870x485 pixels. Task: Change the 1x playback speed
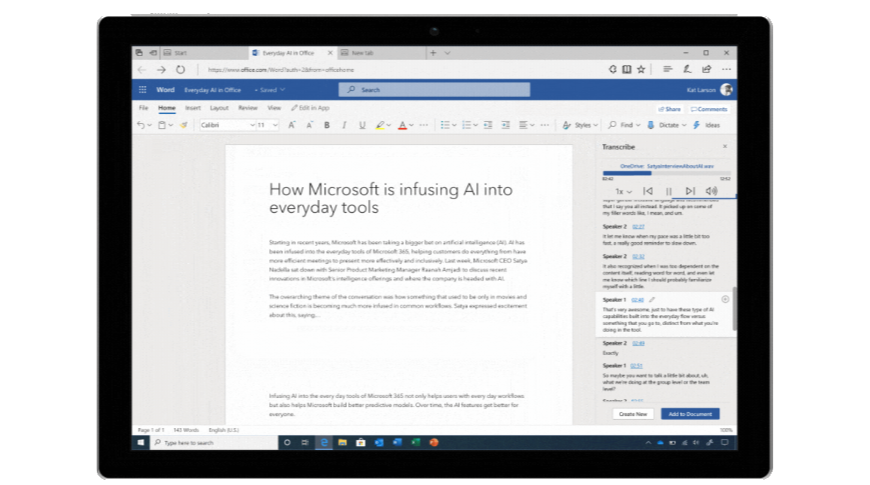point(624,191)
